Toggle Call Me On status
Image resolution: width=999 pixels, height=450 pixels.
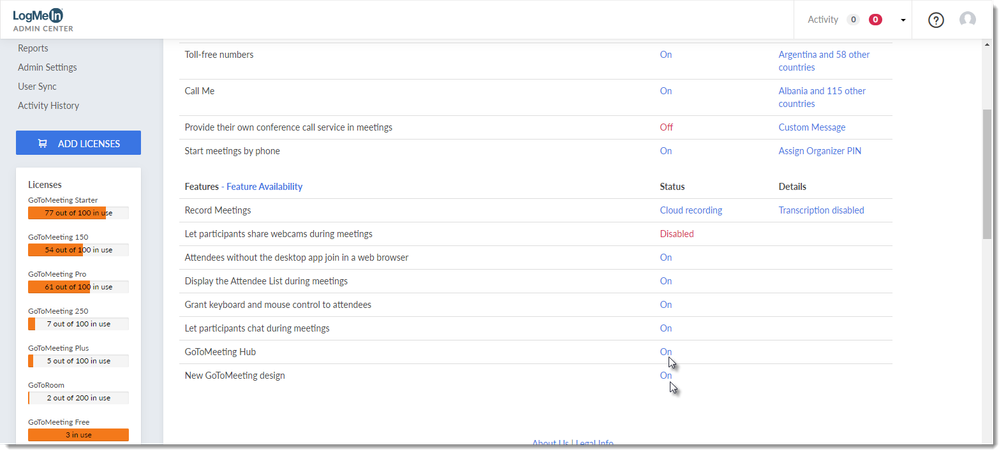(666, 91)
